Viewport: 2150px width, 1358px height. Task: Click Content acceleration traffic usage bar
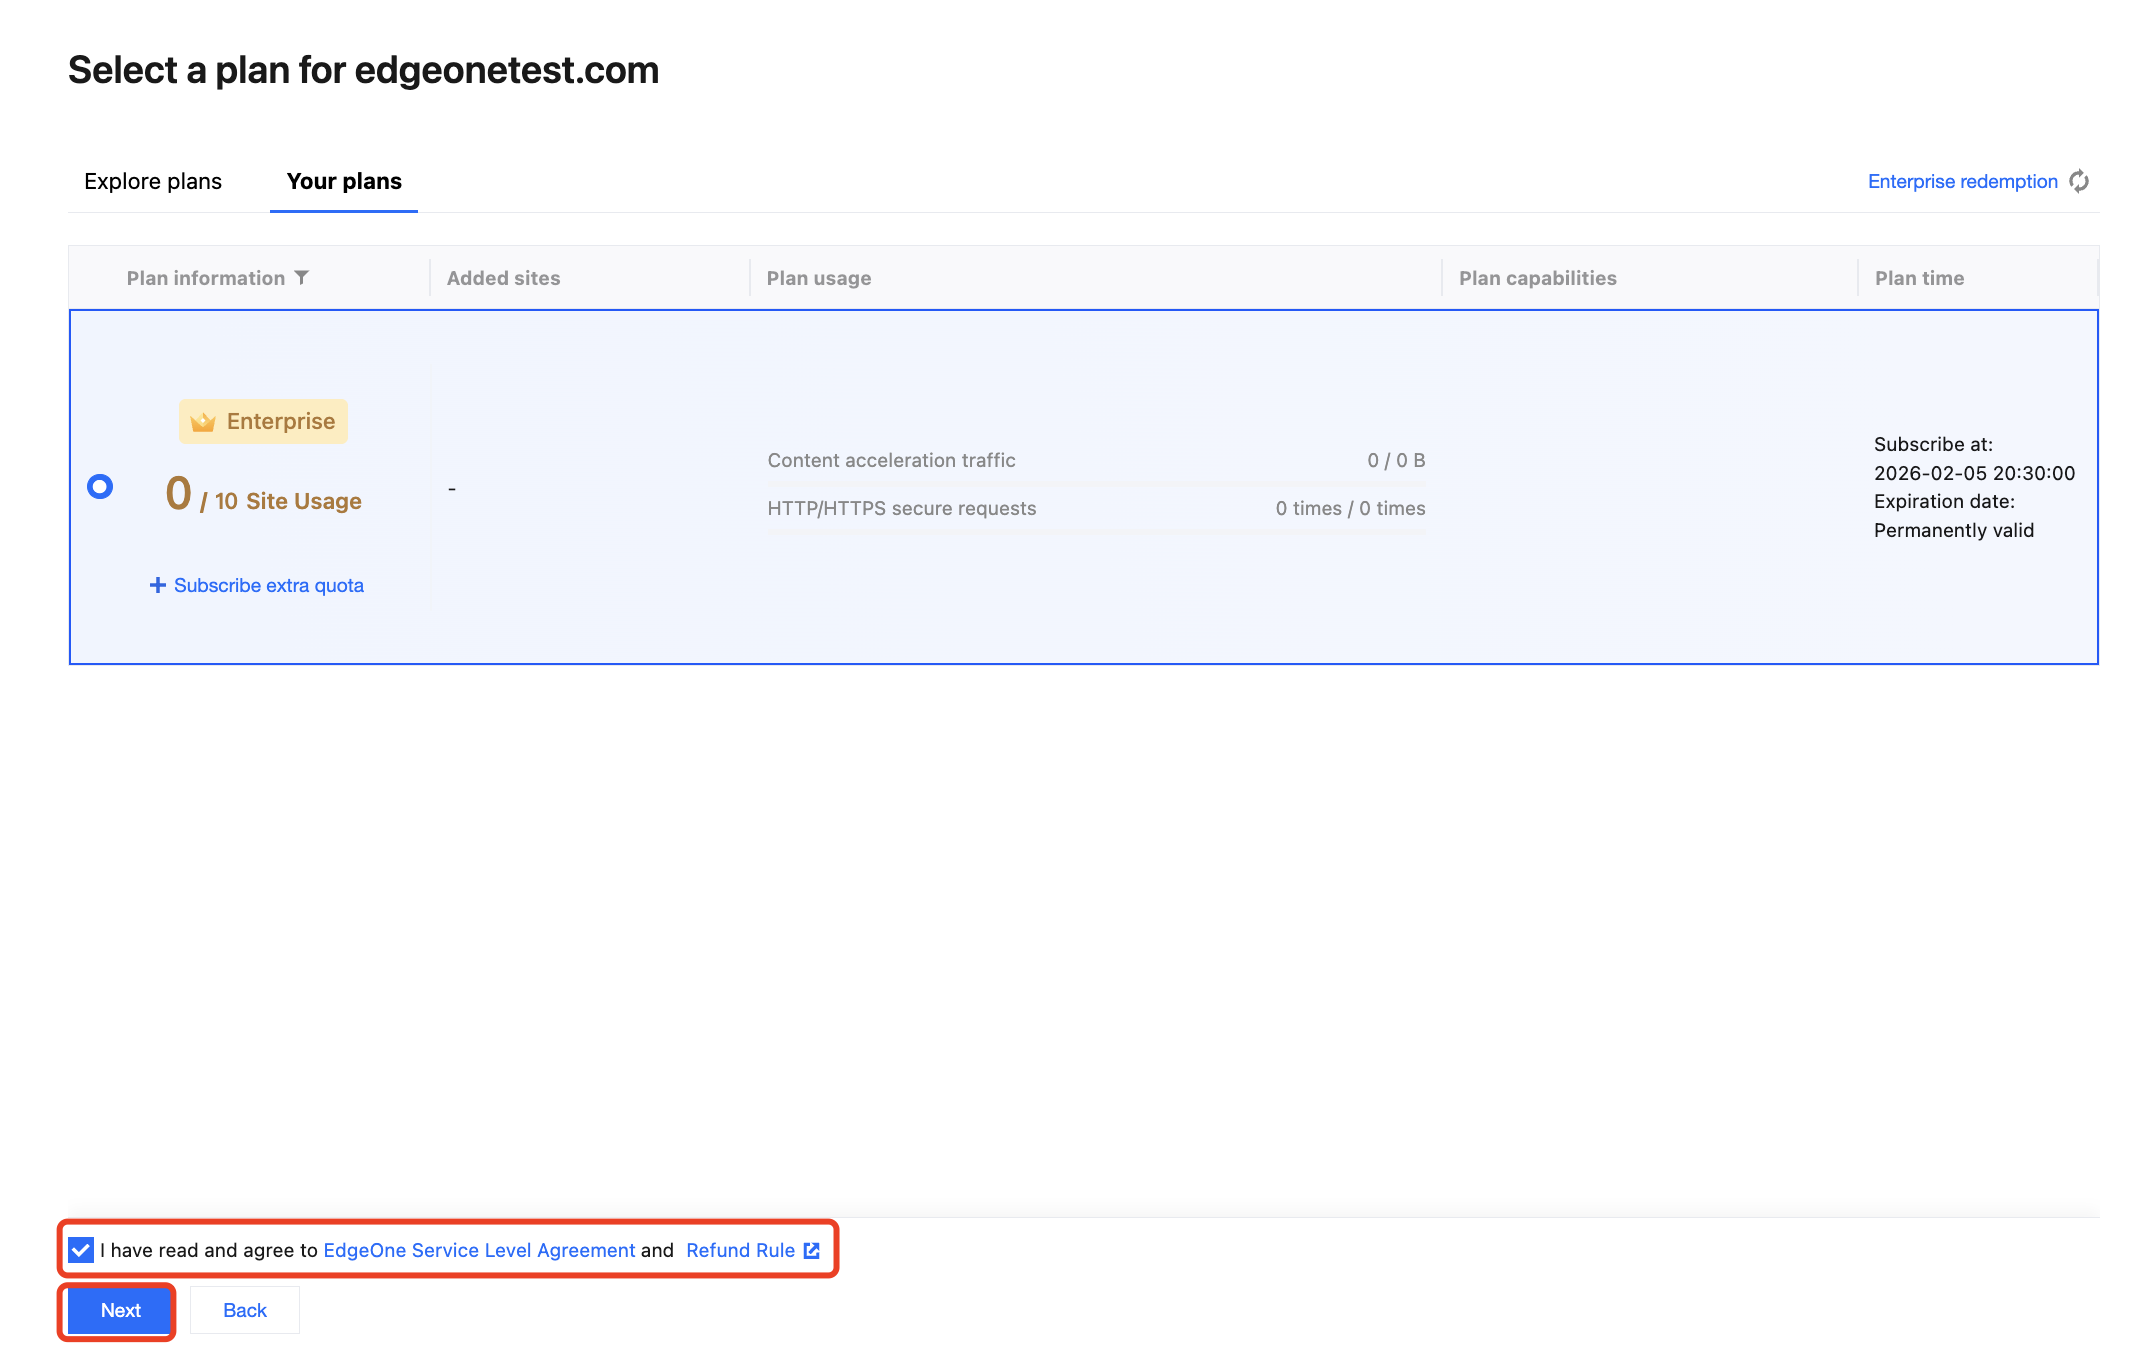pos(1096,484)
